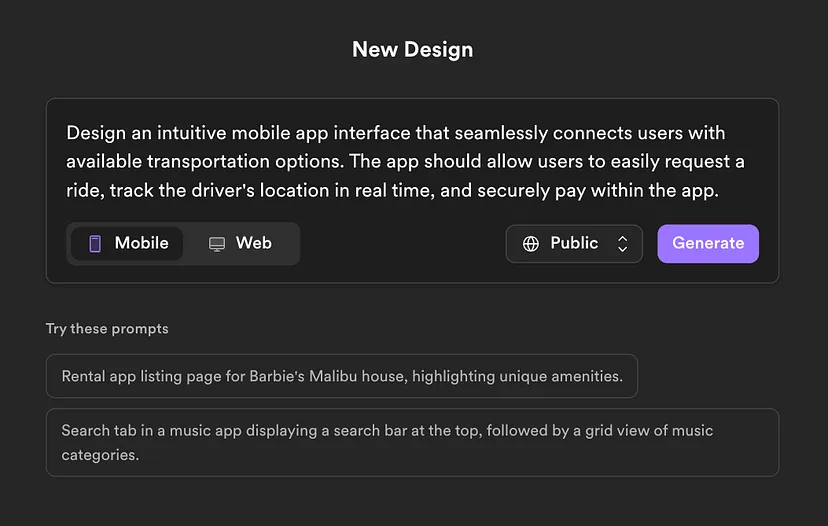Click the purple phone icon in Mobile

coord(95,243)
